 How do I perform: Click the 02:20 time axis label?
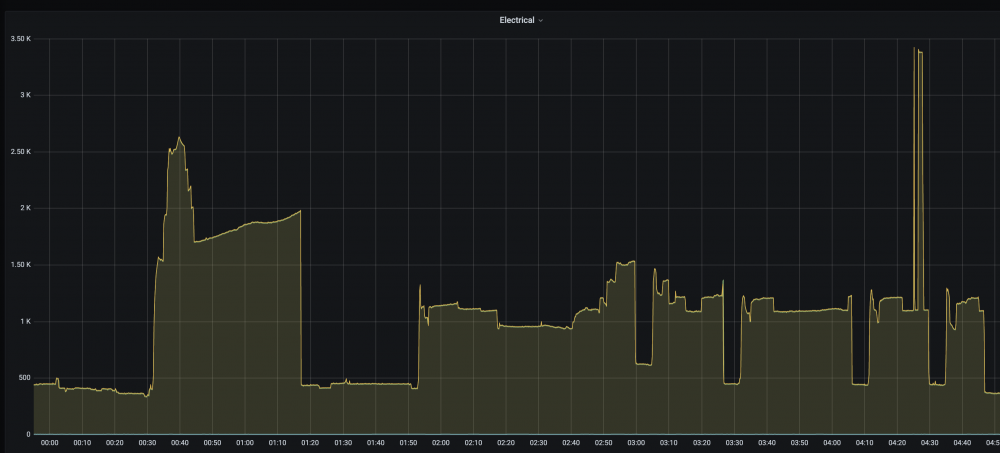(506, 443)
